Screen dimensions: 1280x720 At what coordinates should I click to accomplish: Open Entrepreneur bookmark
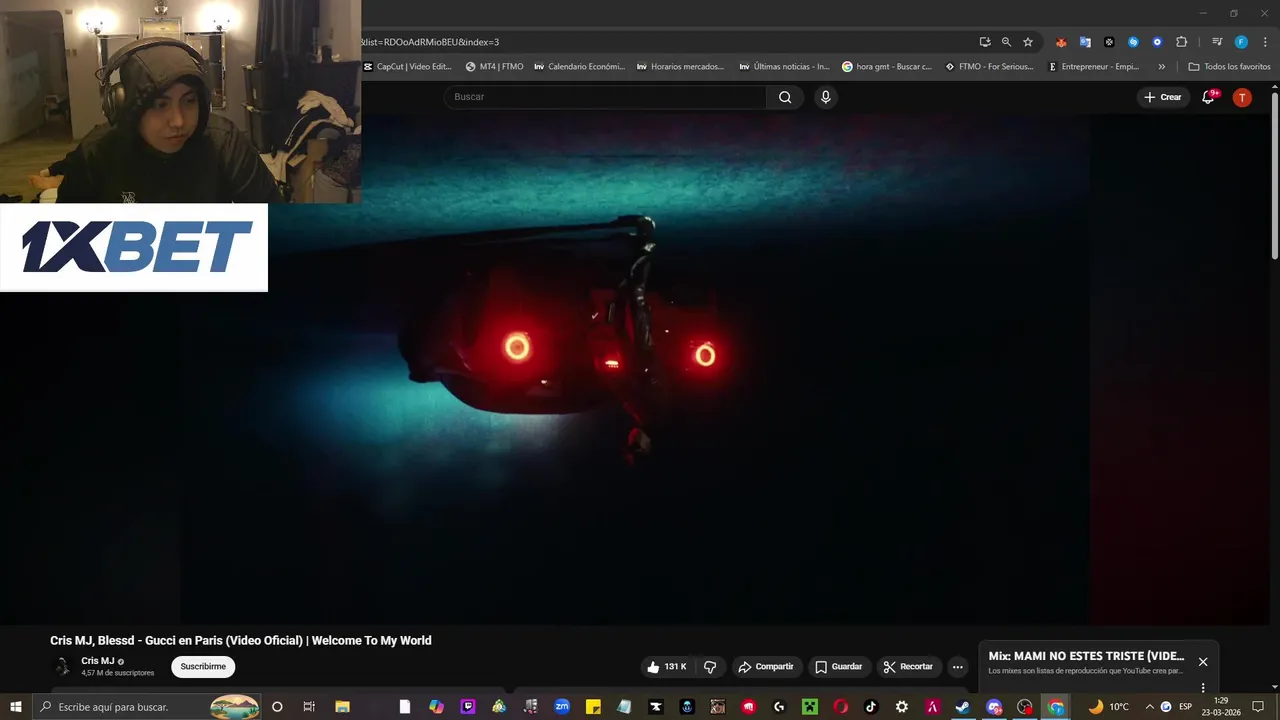1093,67
